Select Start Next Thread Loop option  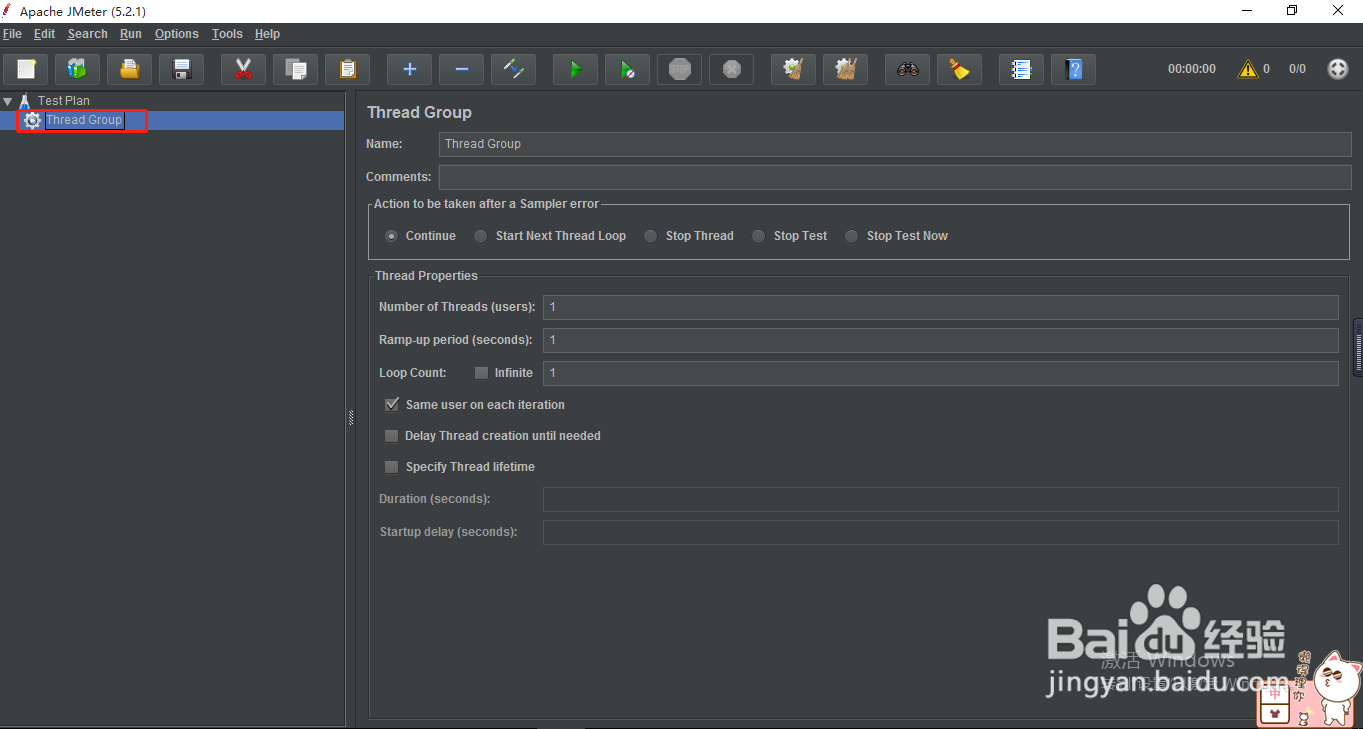point(481,236)
